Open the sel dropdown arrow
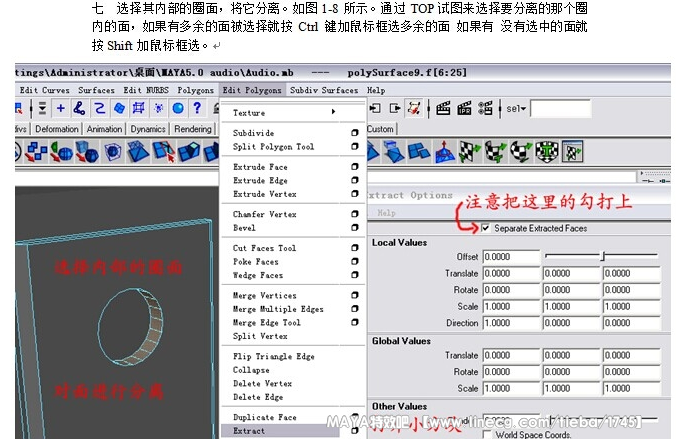676x439 pixels. click(x=523, y=109)
